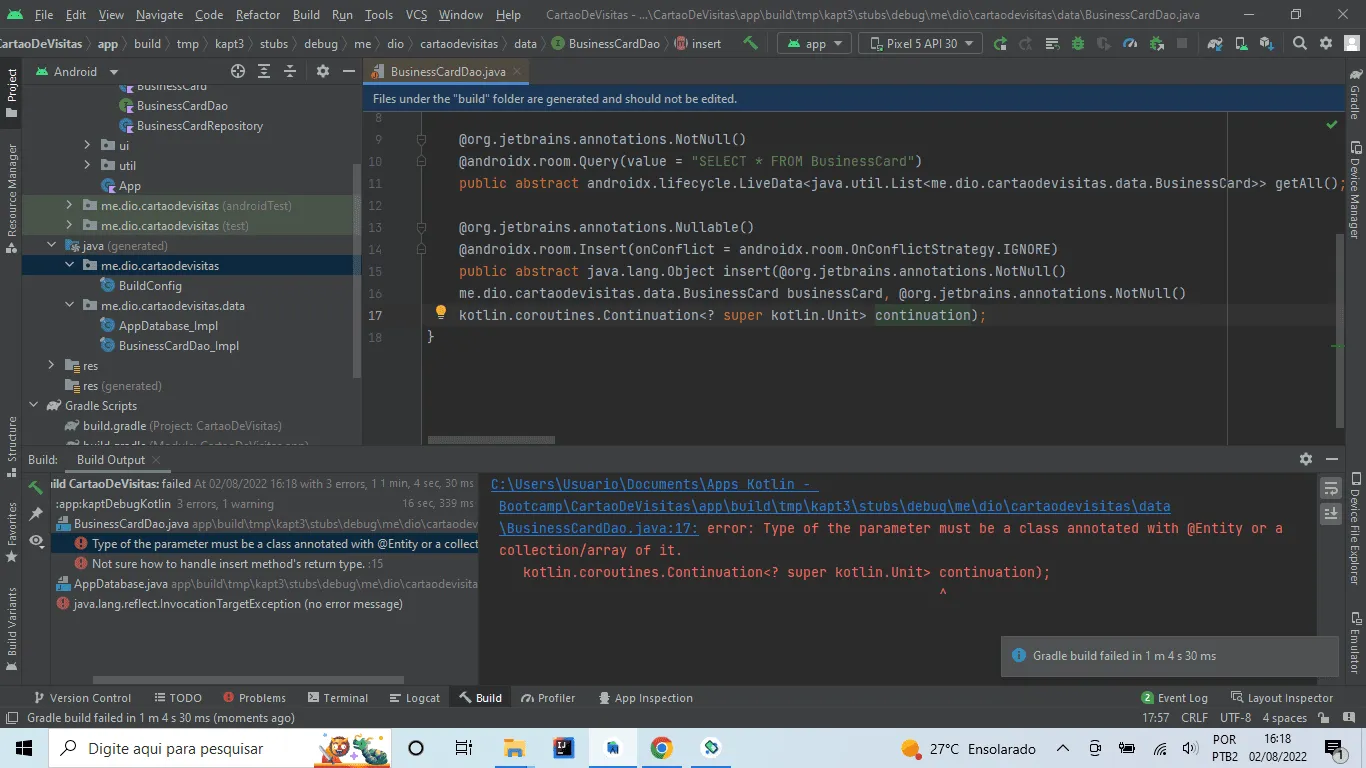Click the Gradle build failed notification balloon
1366x768 pixels.
pyautogui.click(x=1169, y=656)
